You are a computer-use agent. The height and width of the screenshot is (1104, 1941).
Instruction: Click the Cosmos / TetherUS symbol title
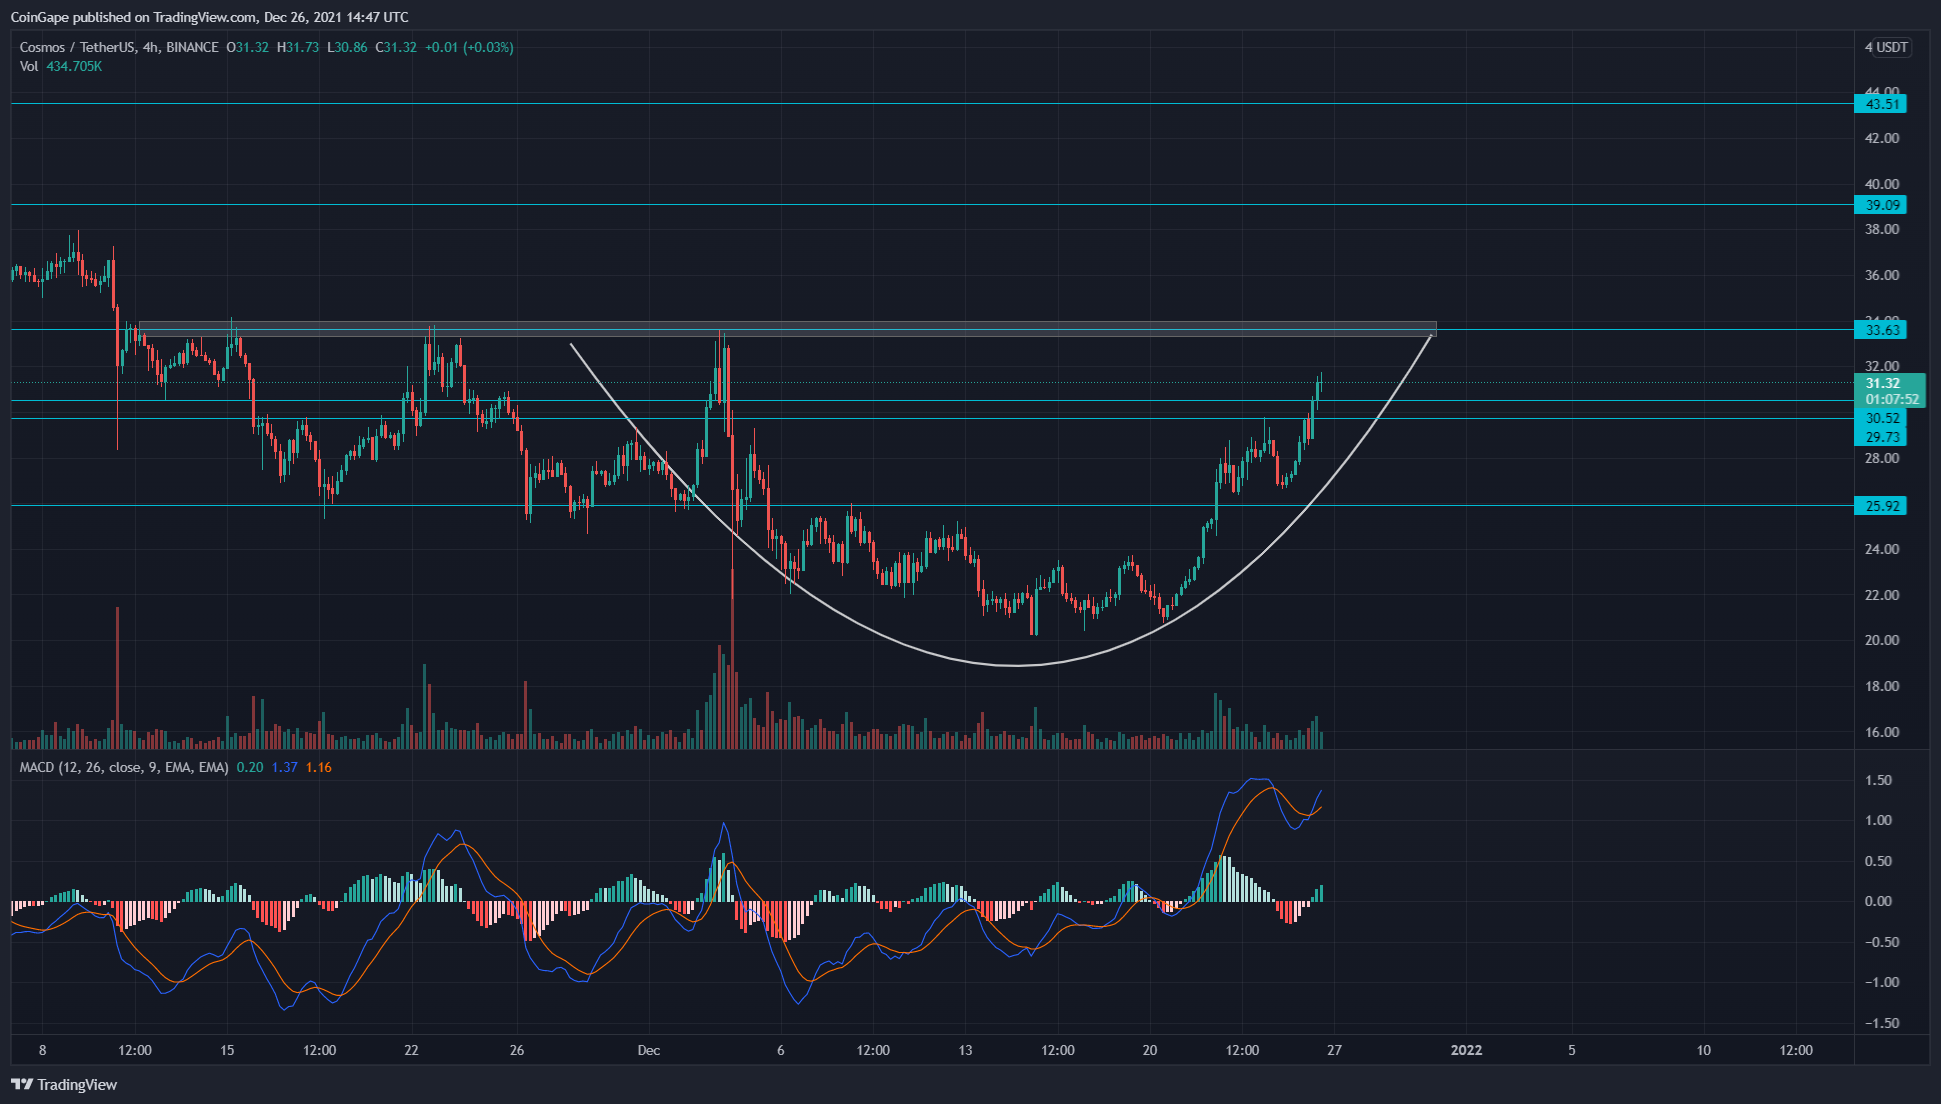pos(78,47)
